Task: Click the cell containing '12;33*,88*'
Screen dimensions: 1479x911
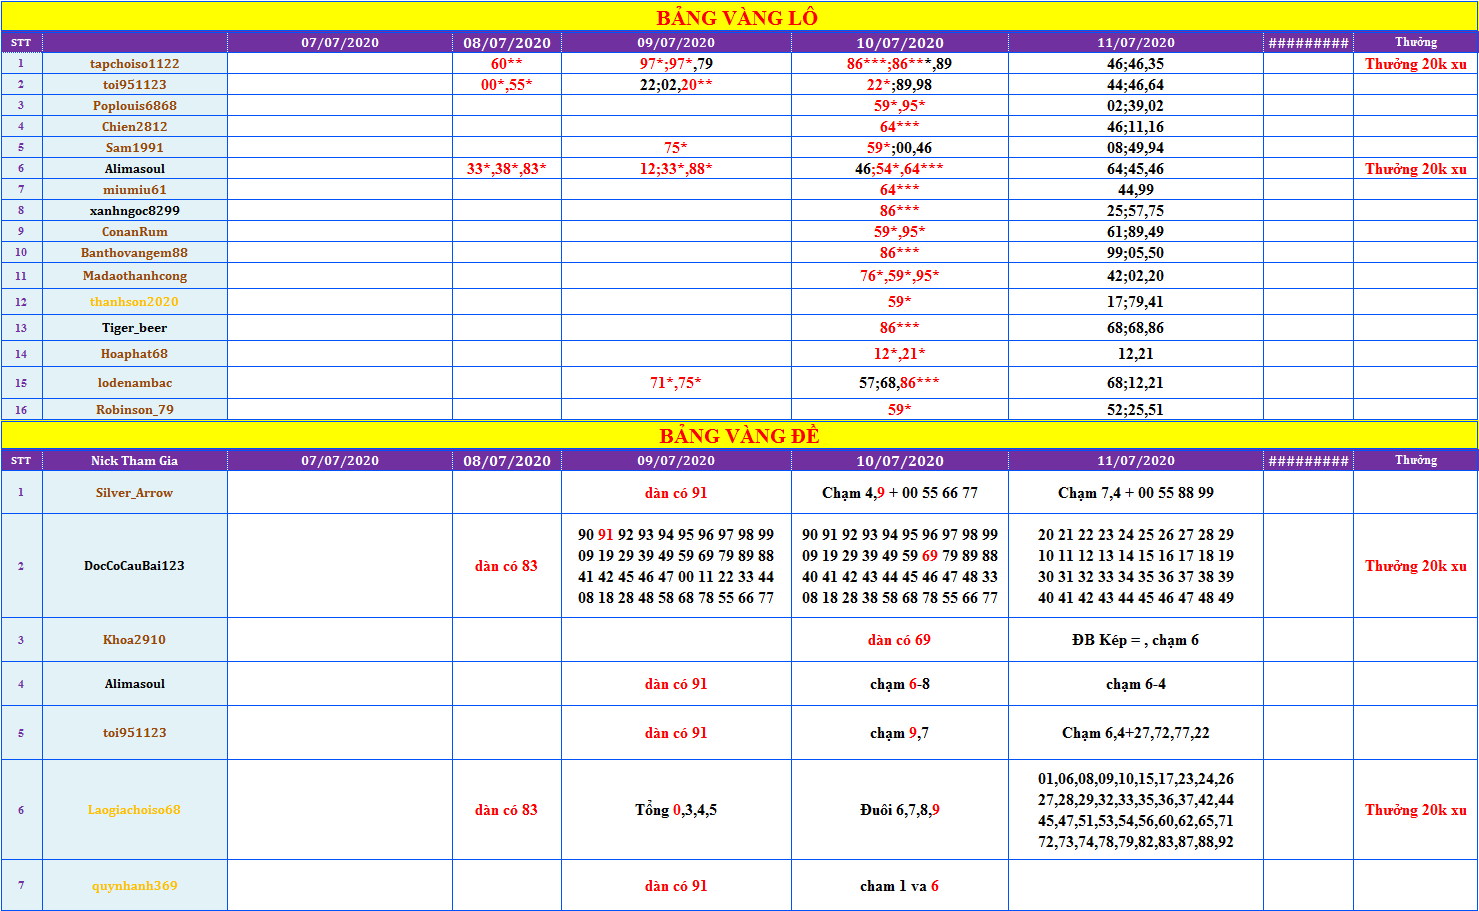Action: coord(676,169)
